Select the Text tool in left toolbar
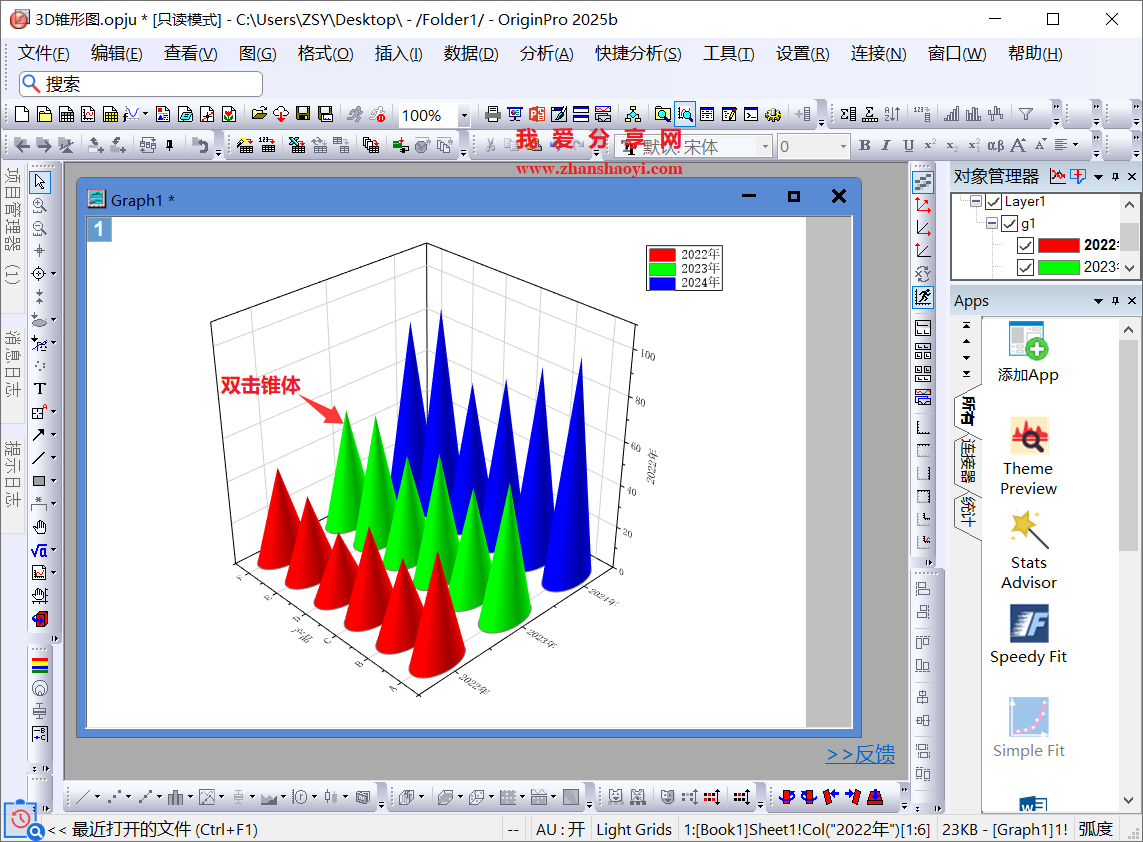This screenshot has width=1143, height=842. (x=40, y=388)
